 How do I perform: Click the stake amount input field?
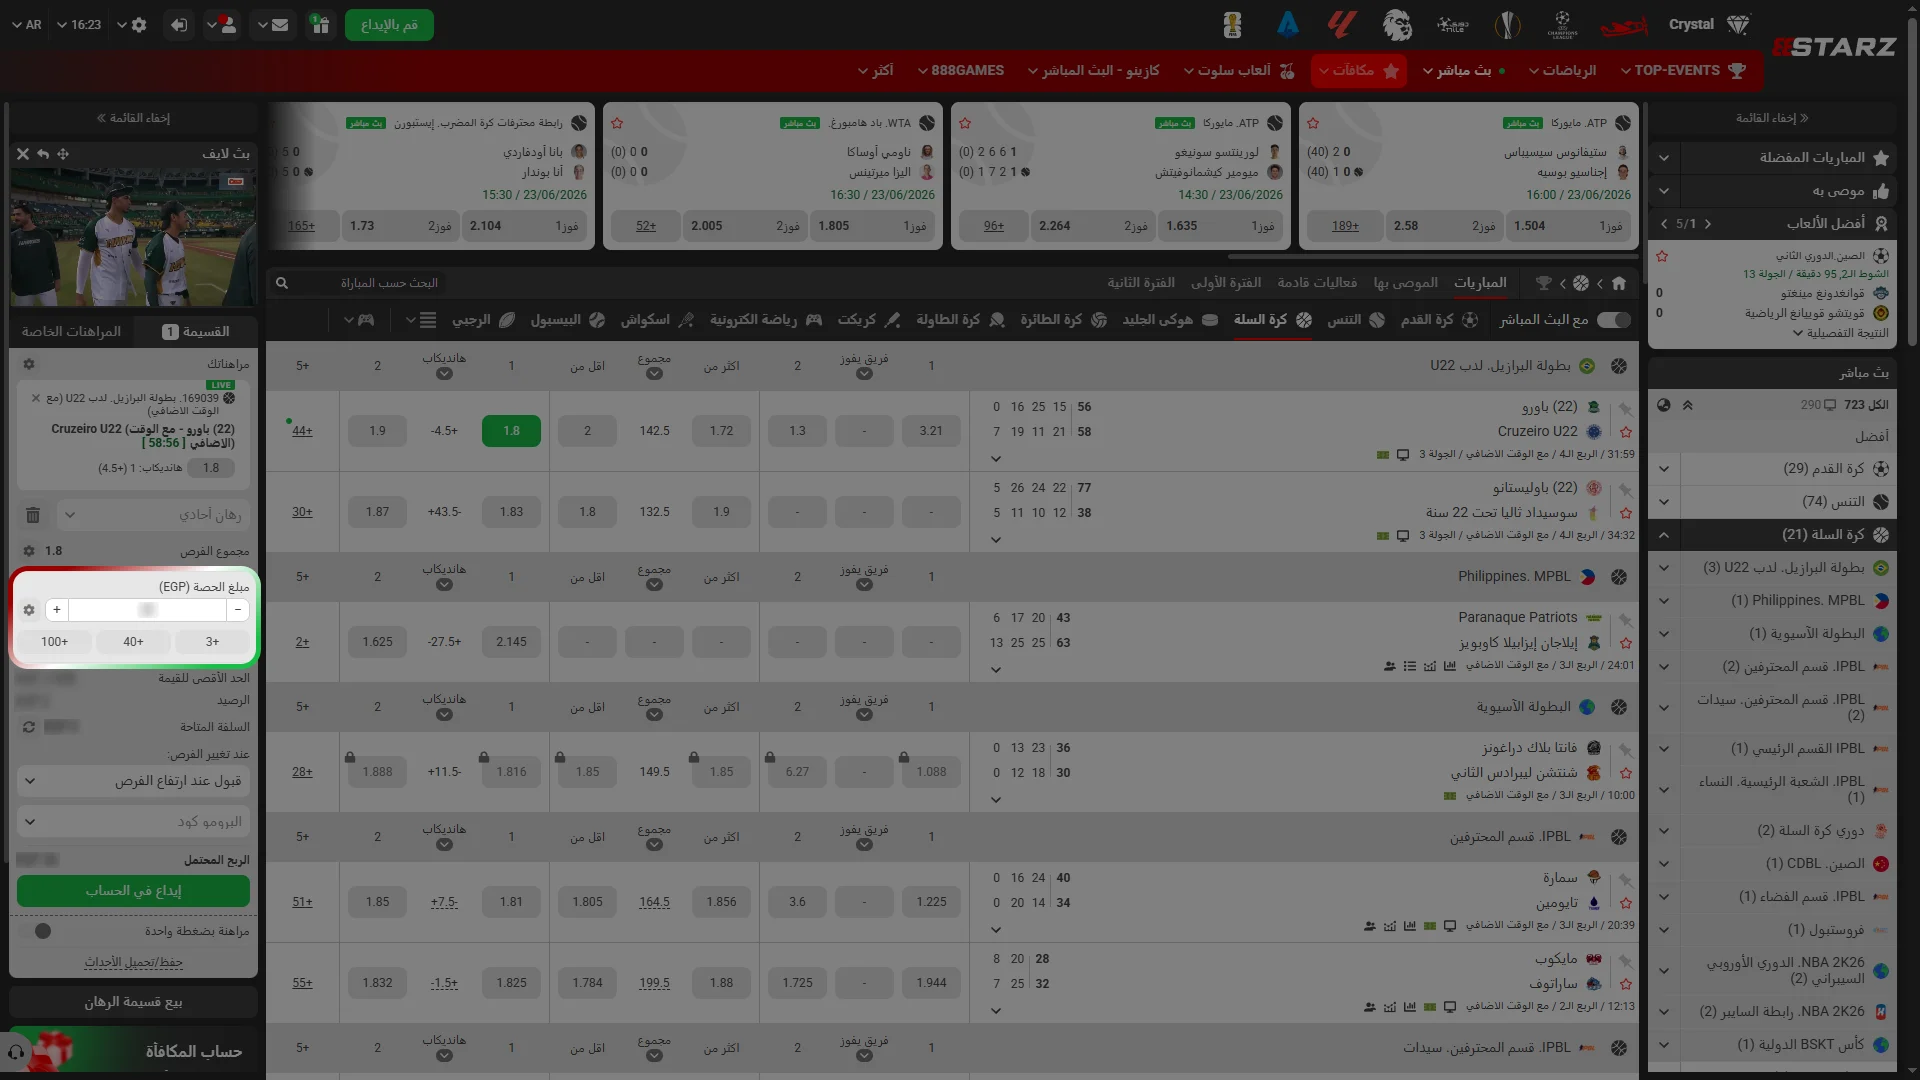coord(147,610)
